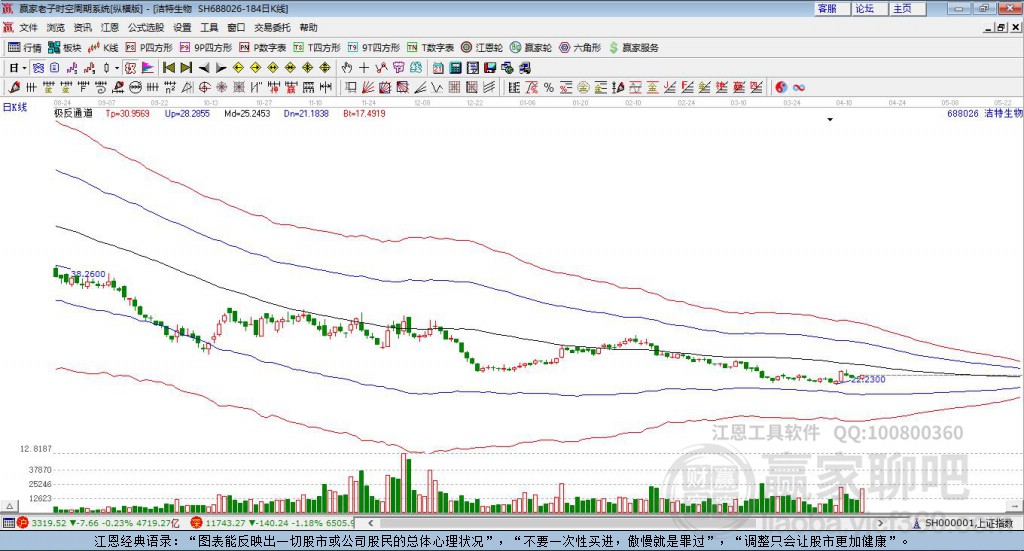Open the 江恩轮 Gann wheel
This screenshot has height=551, width=1024.
pos(482,48)
